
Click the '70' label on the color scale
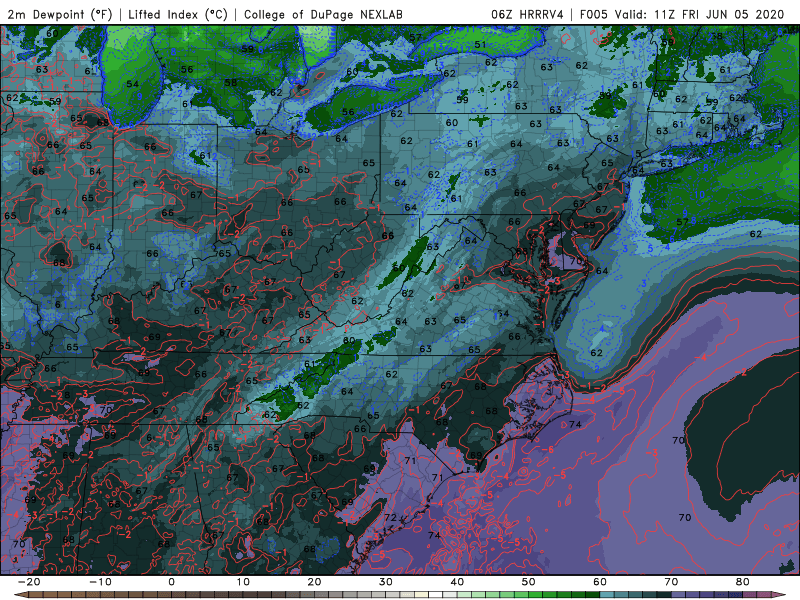point(671,582)
